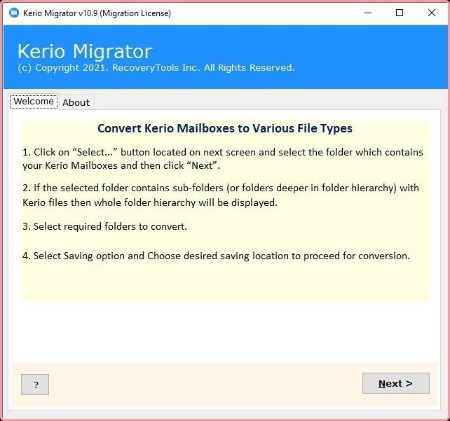Maximize the Kerio Migrator window
The image size is (450, 421).
[399, 13]
